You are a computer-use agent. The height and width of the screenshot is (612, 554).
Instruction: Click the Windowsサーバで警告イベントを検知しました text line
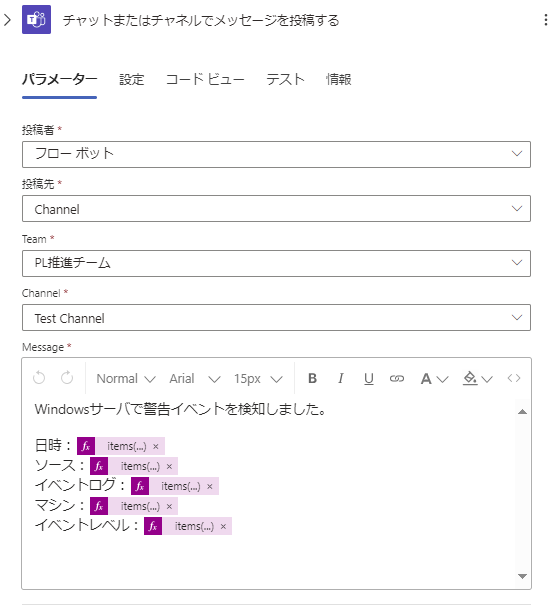click(180, 409)
